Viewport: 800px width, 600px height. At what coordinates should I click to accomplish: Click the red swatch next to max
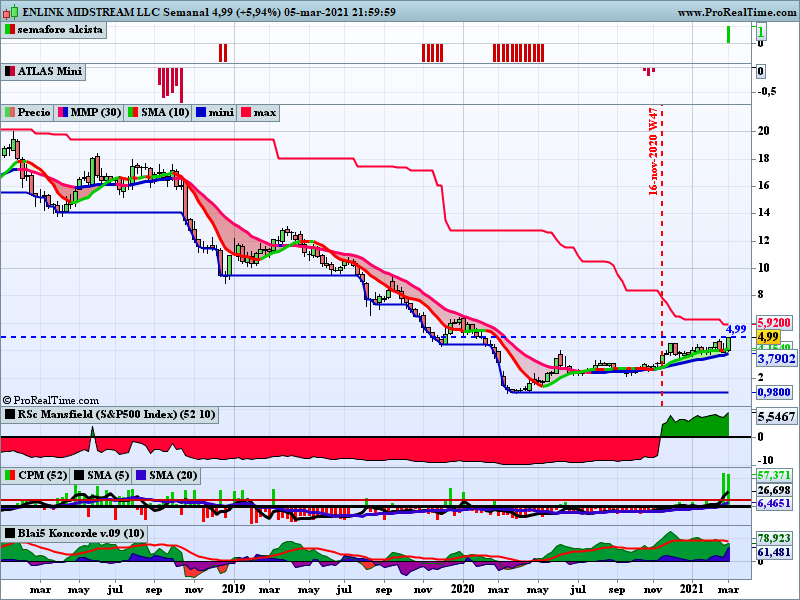(x=246, y=112)
